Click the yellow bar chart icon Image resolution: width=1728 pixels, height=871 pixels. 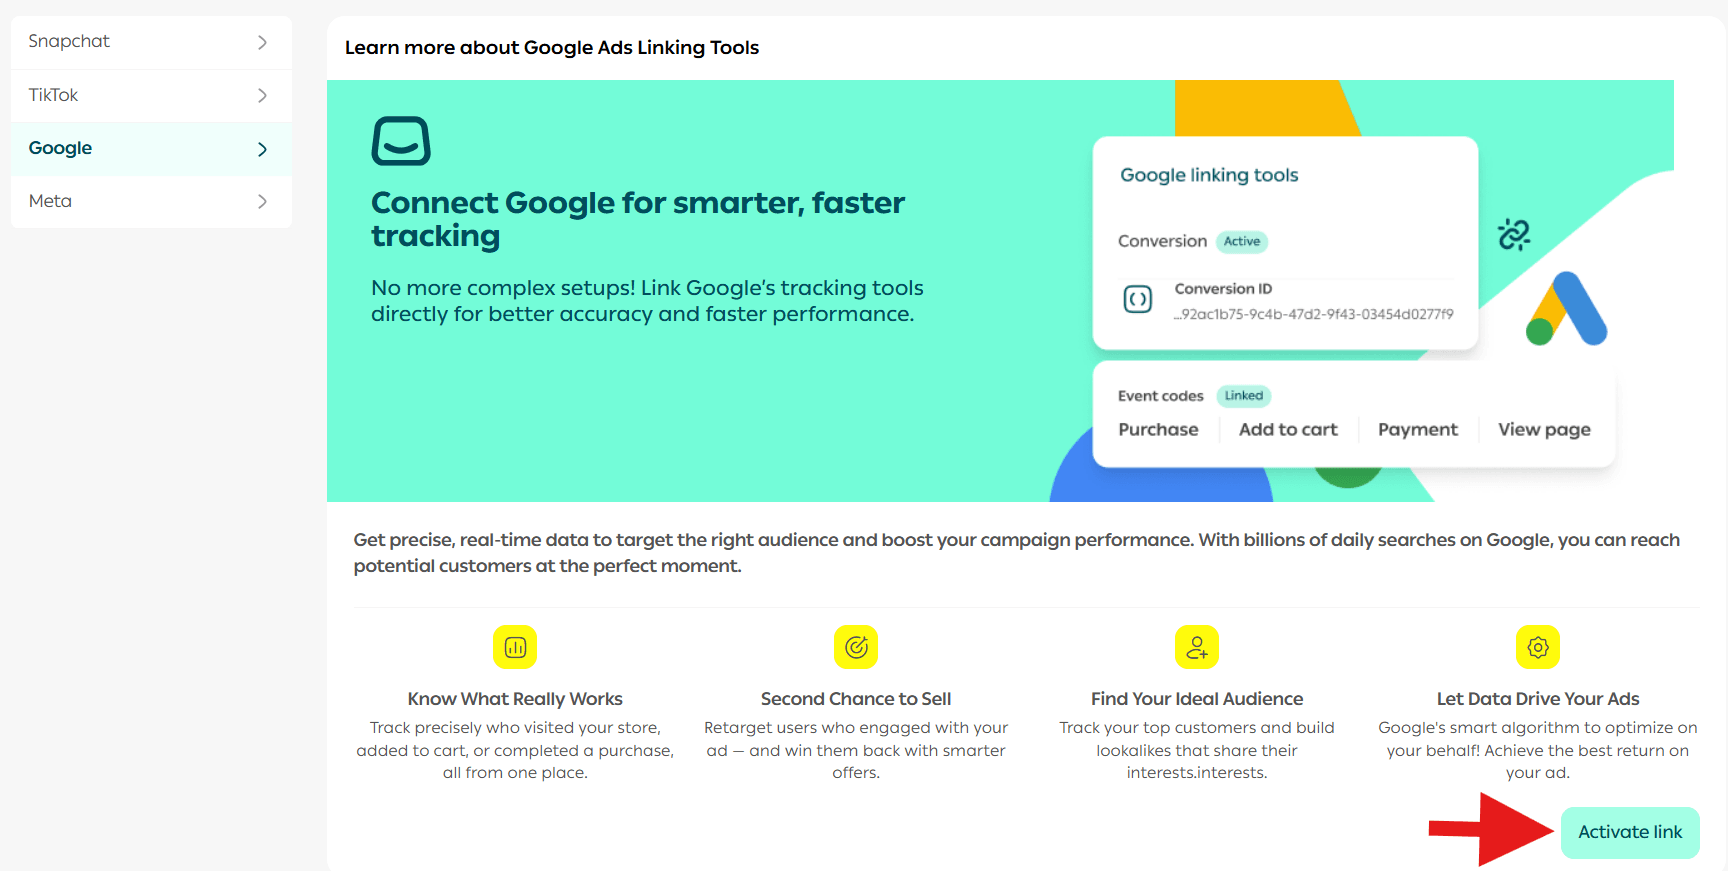point(515,648)
